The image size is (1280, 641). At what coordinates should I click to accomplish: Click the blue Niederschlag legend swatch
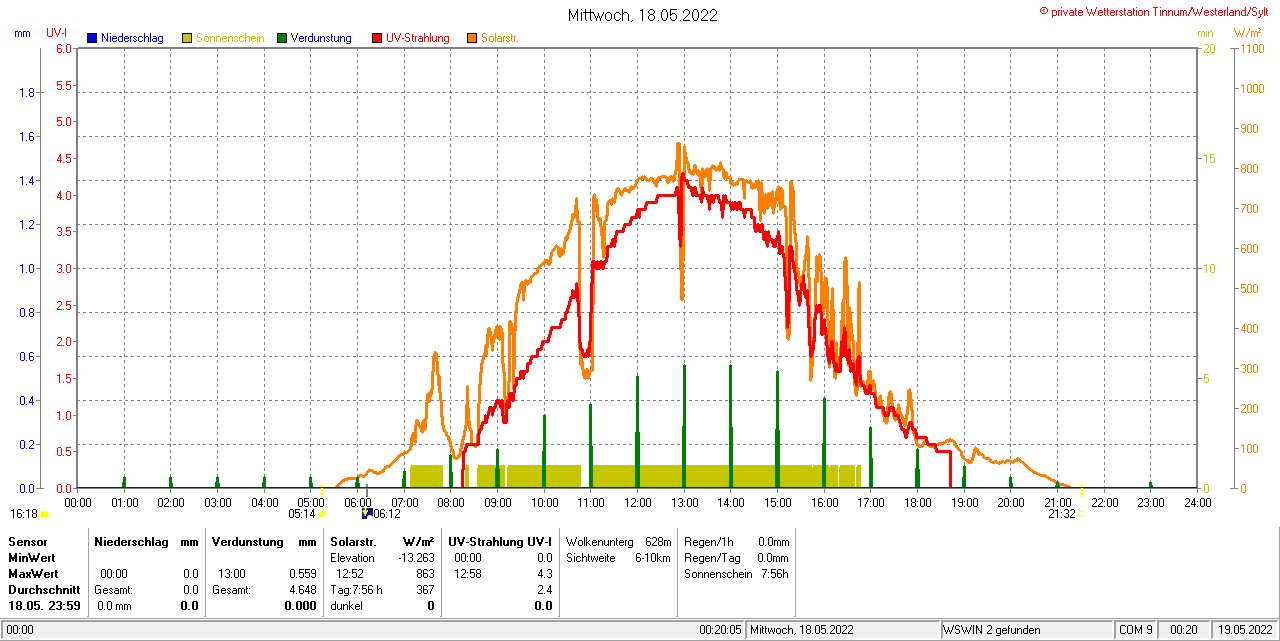click(92, 38)
